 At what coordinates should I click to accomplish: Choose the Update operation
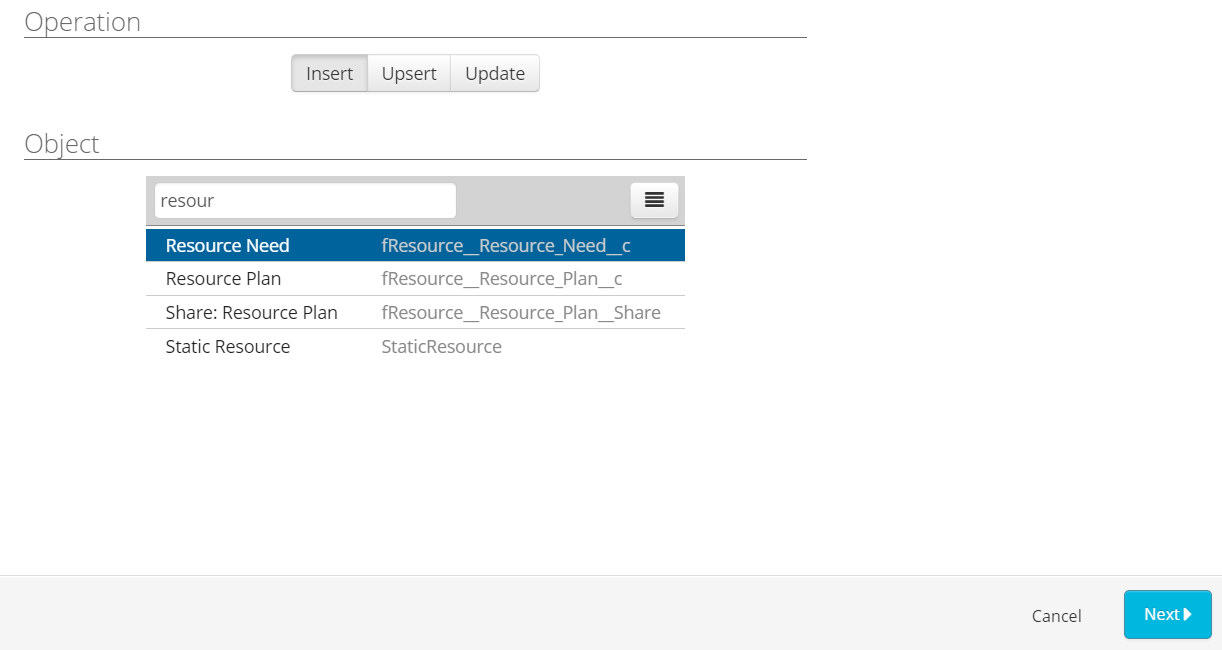click(495, 74)
